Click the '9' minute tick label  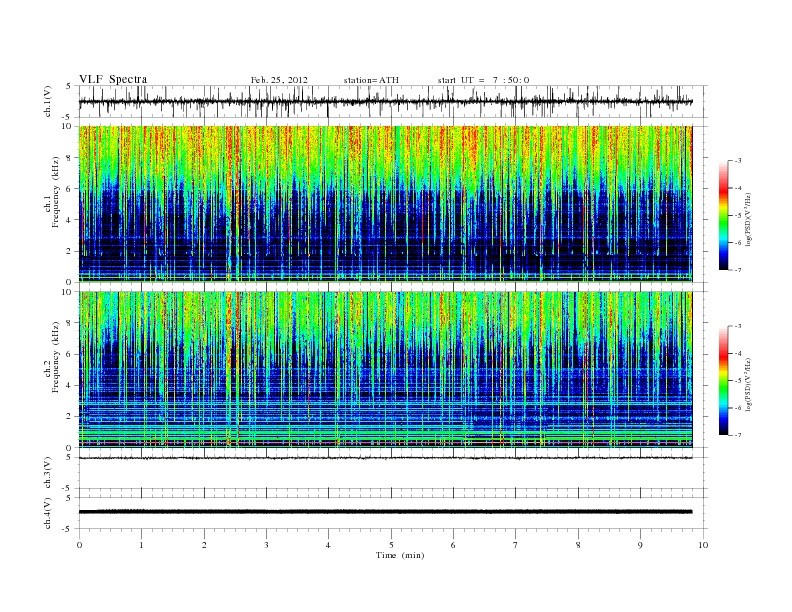pyautogui.click(x=640, y=545)
